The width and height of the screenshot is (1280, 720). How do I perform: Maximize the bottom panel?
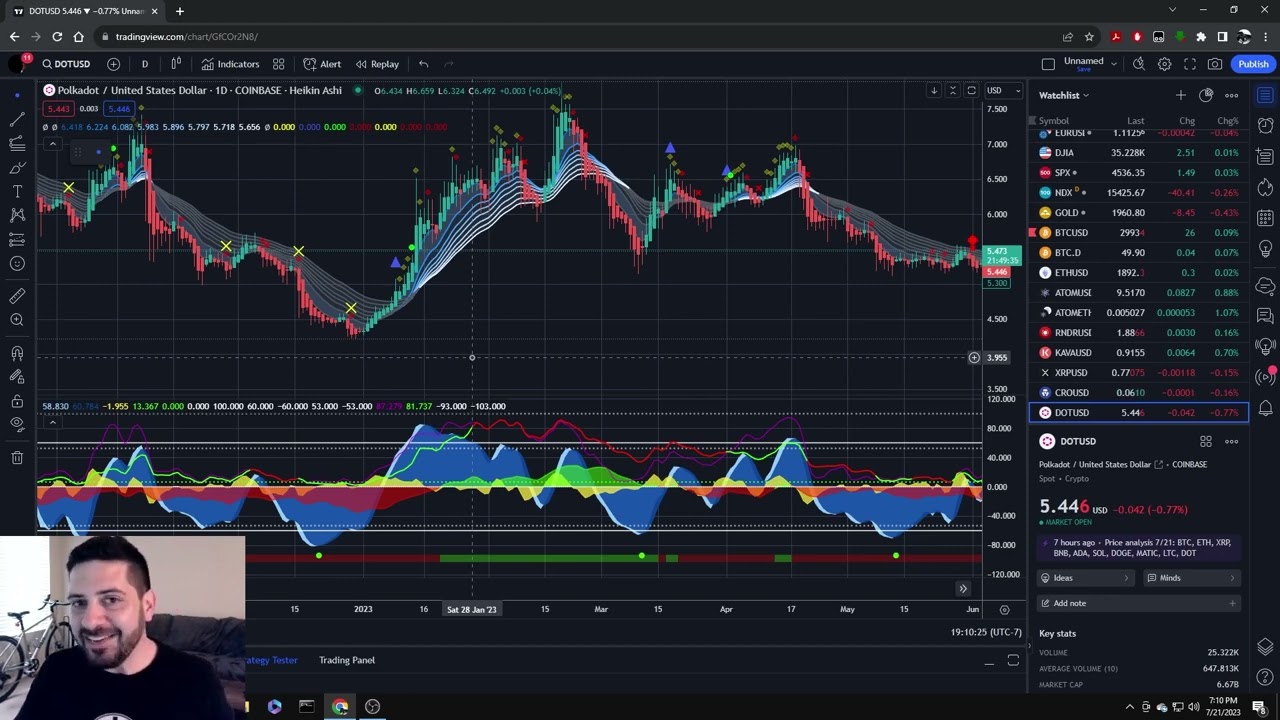[1013, 660]
